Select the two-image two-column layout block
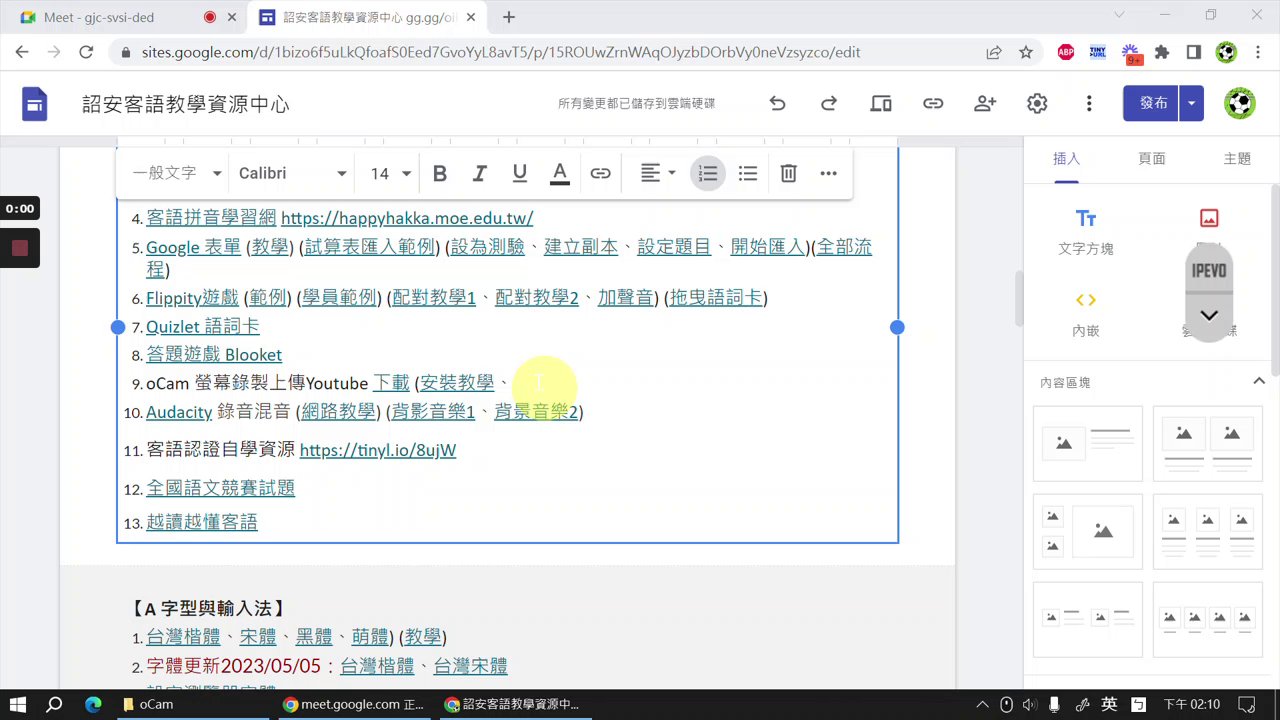Image resolution: width=1280 pixels, height=720 pixels. tap(1208, 445)
